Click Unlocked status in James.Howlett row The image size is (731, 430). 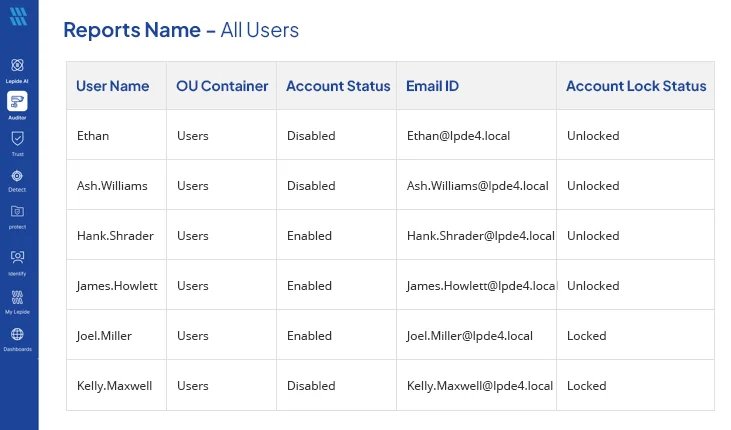point(593,285)
